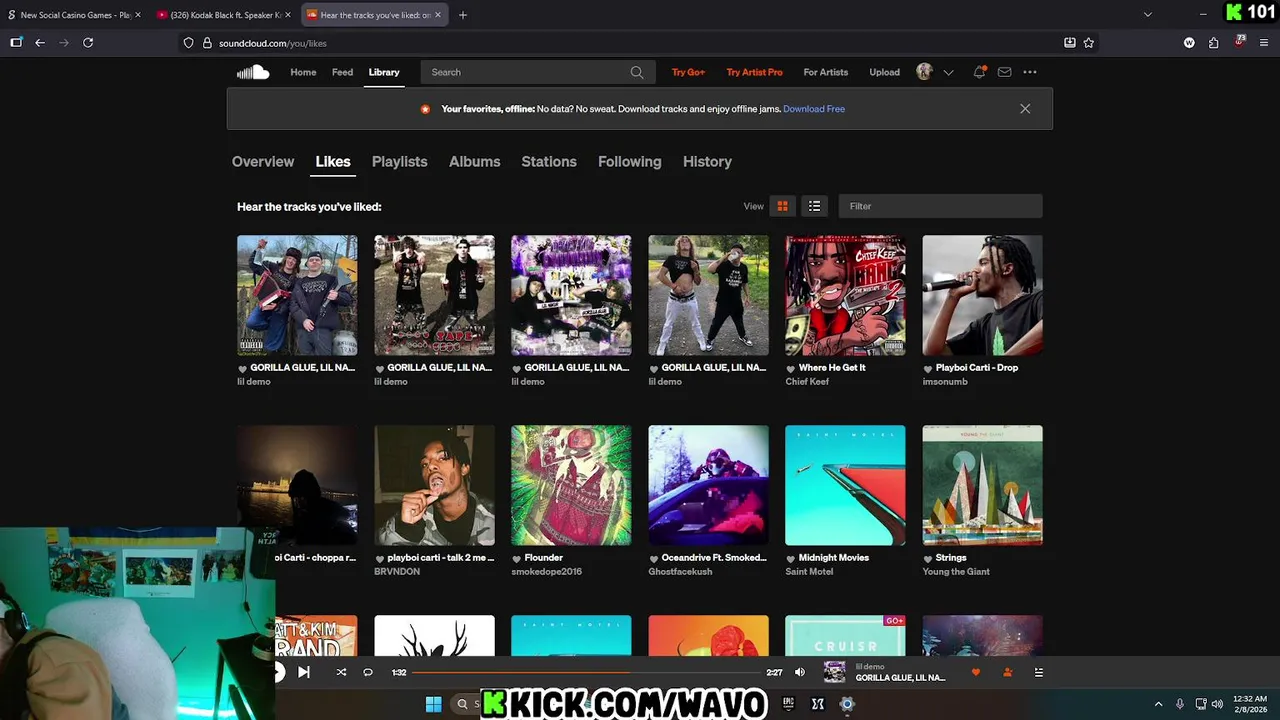Open the Flounder track cover
1280x720 pixels.
tap(571, 485)
